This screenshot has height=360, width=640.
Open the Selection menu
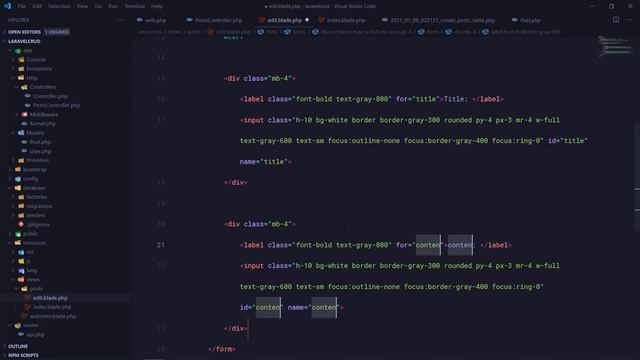click(59, 7)
